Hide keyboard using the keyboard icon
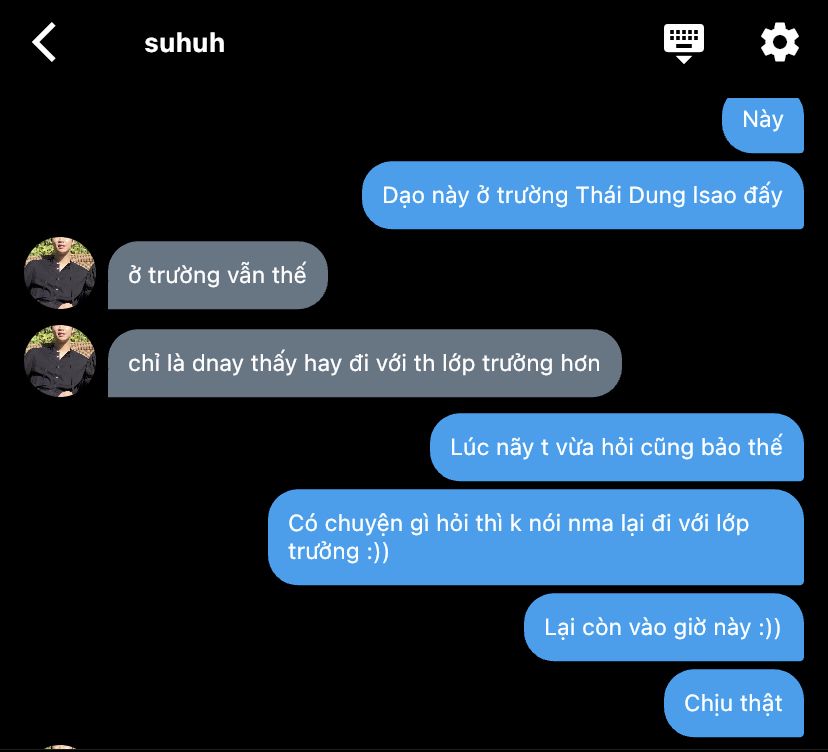Viewport: 828px width, 752px height. pos(684,43)
